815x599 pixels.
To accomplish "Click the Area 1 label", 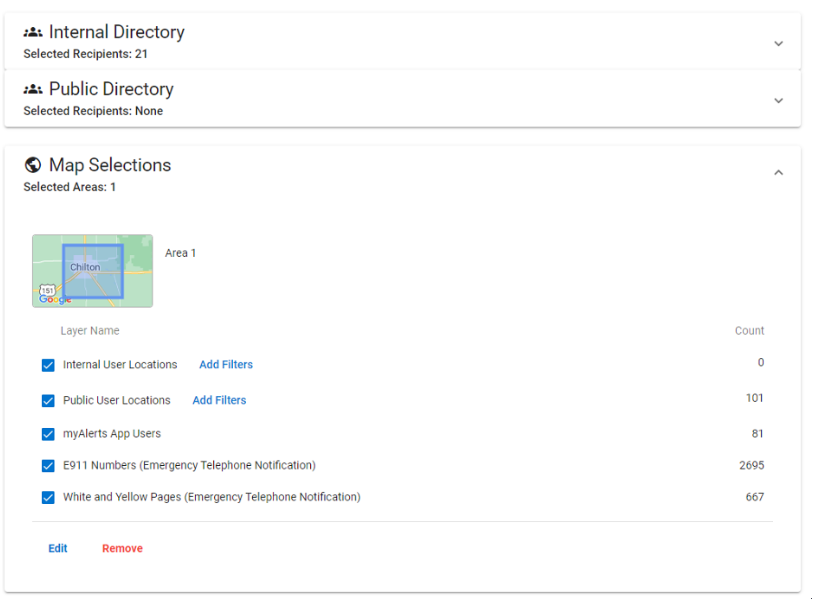I will click(x=180, y=253).
